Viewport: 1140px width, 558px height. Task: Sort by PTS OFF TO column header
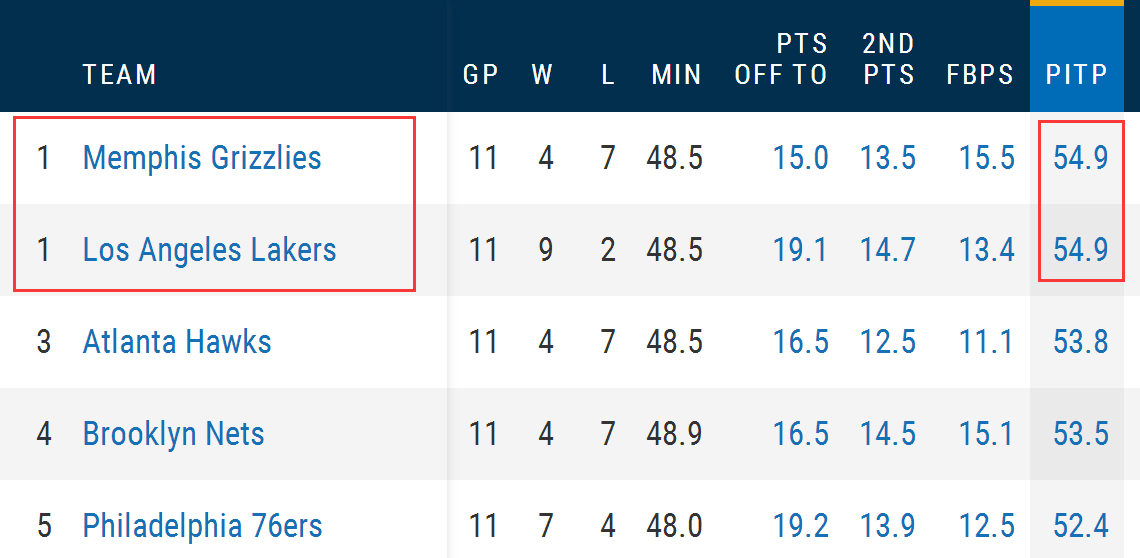(782, 59)
